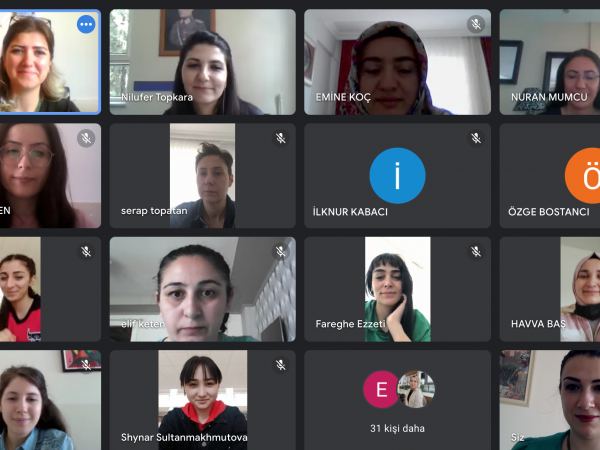Click the 'Siz' self-view video tile

[x=550, y=400]
